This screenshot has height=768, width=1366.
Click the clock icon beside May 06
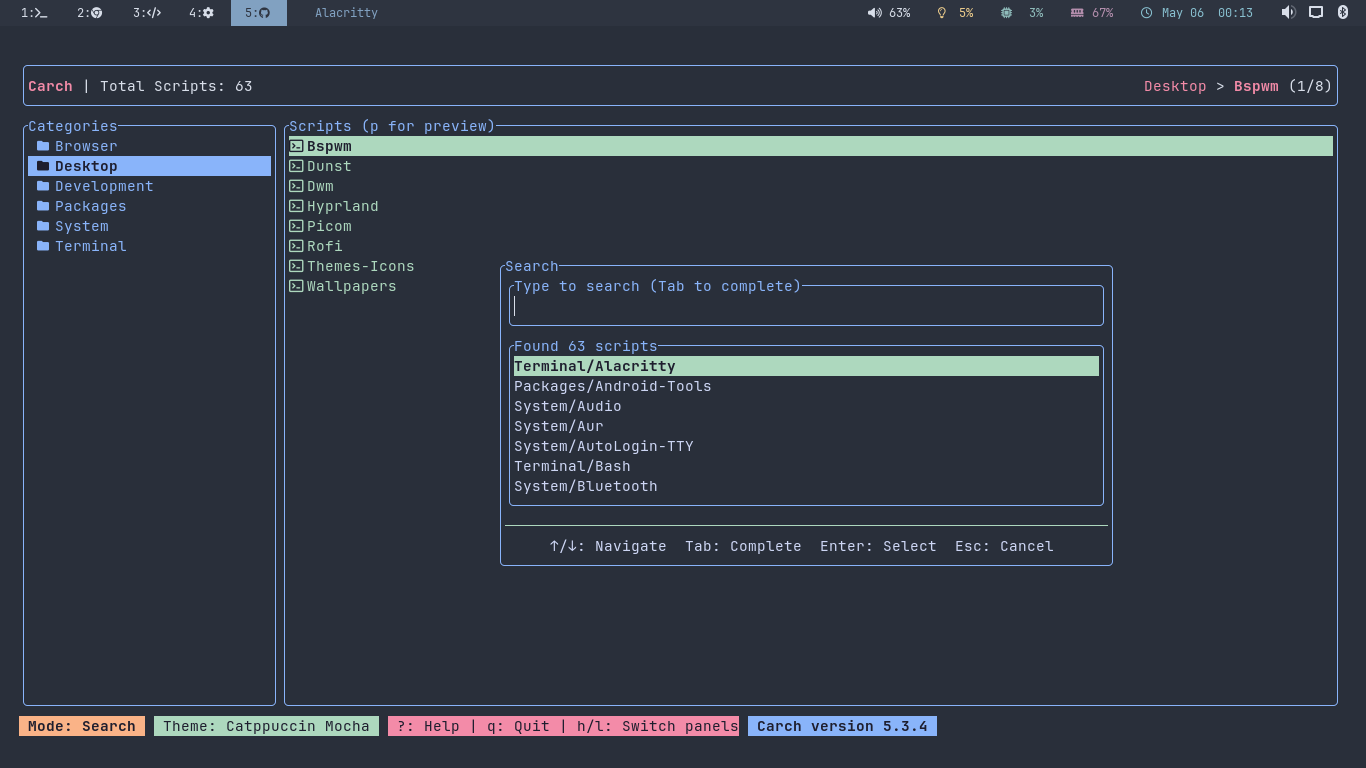coord(1146,13)
